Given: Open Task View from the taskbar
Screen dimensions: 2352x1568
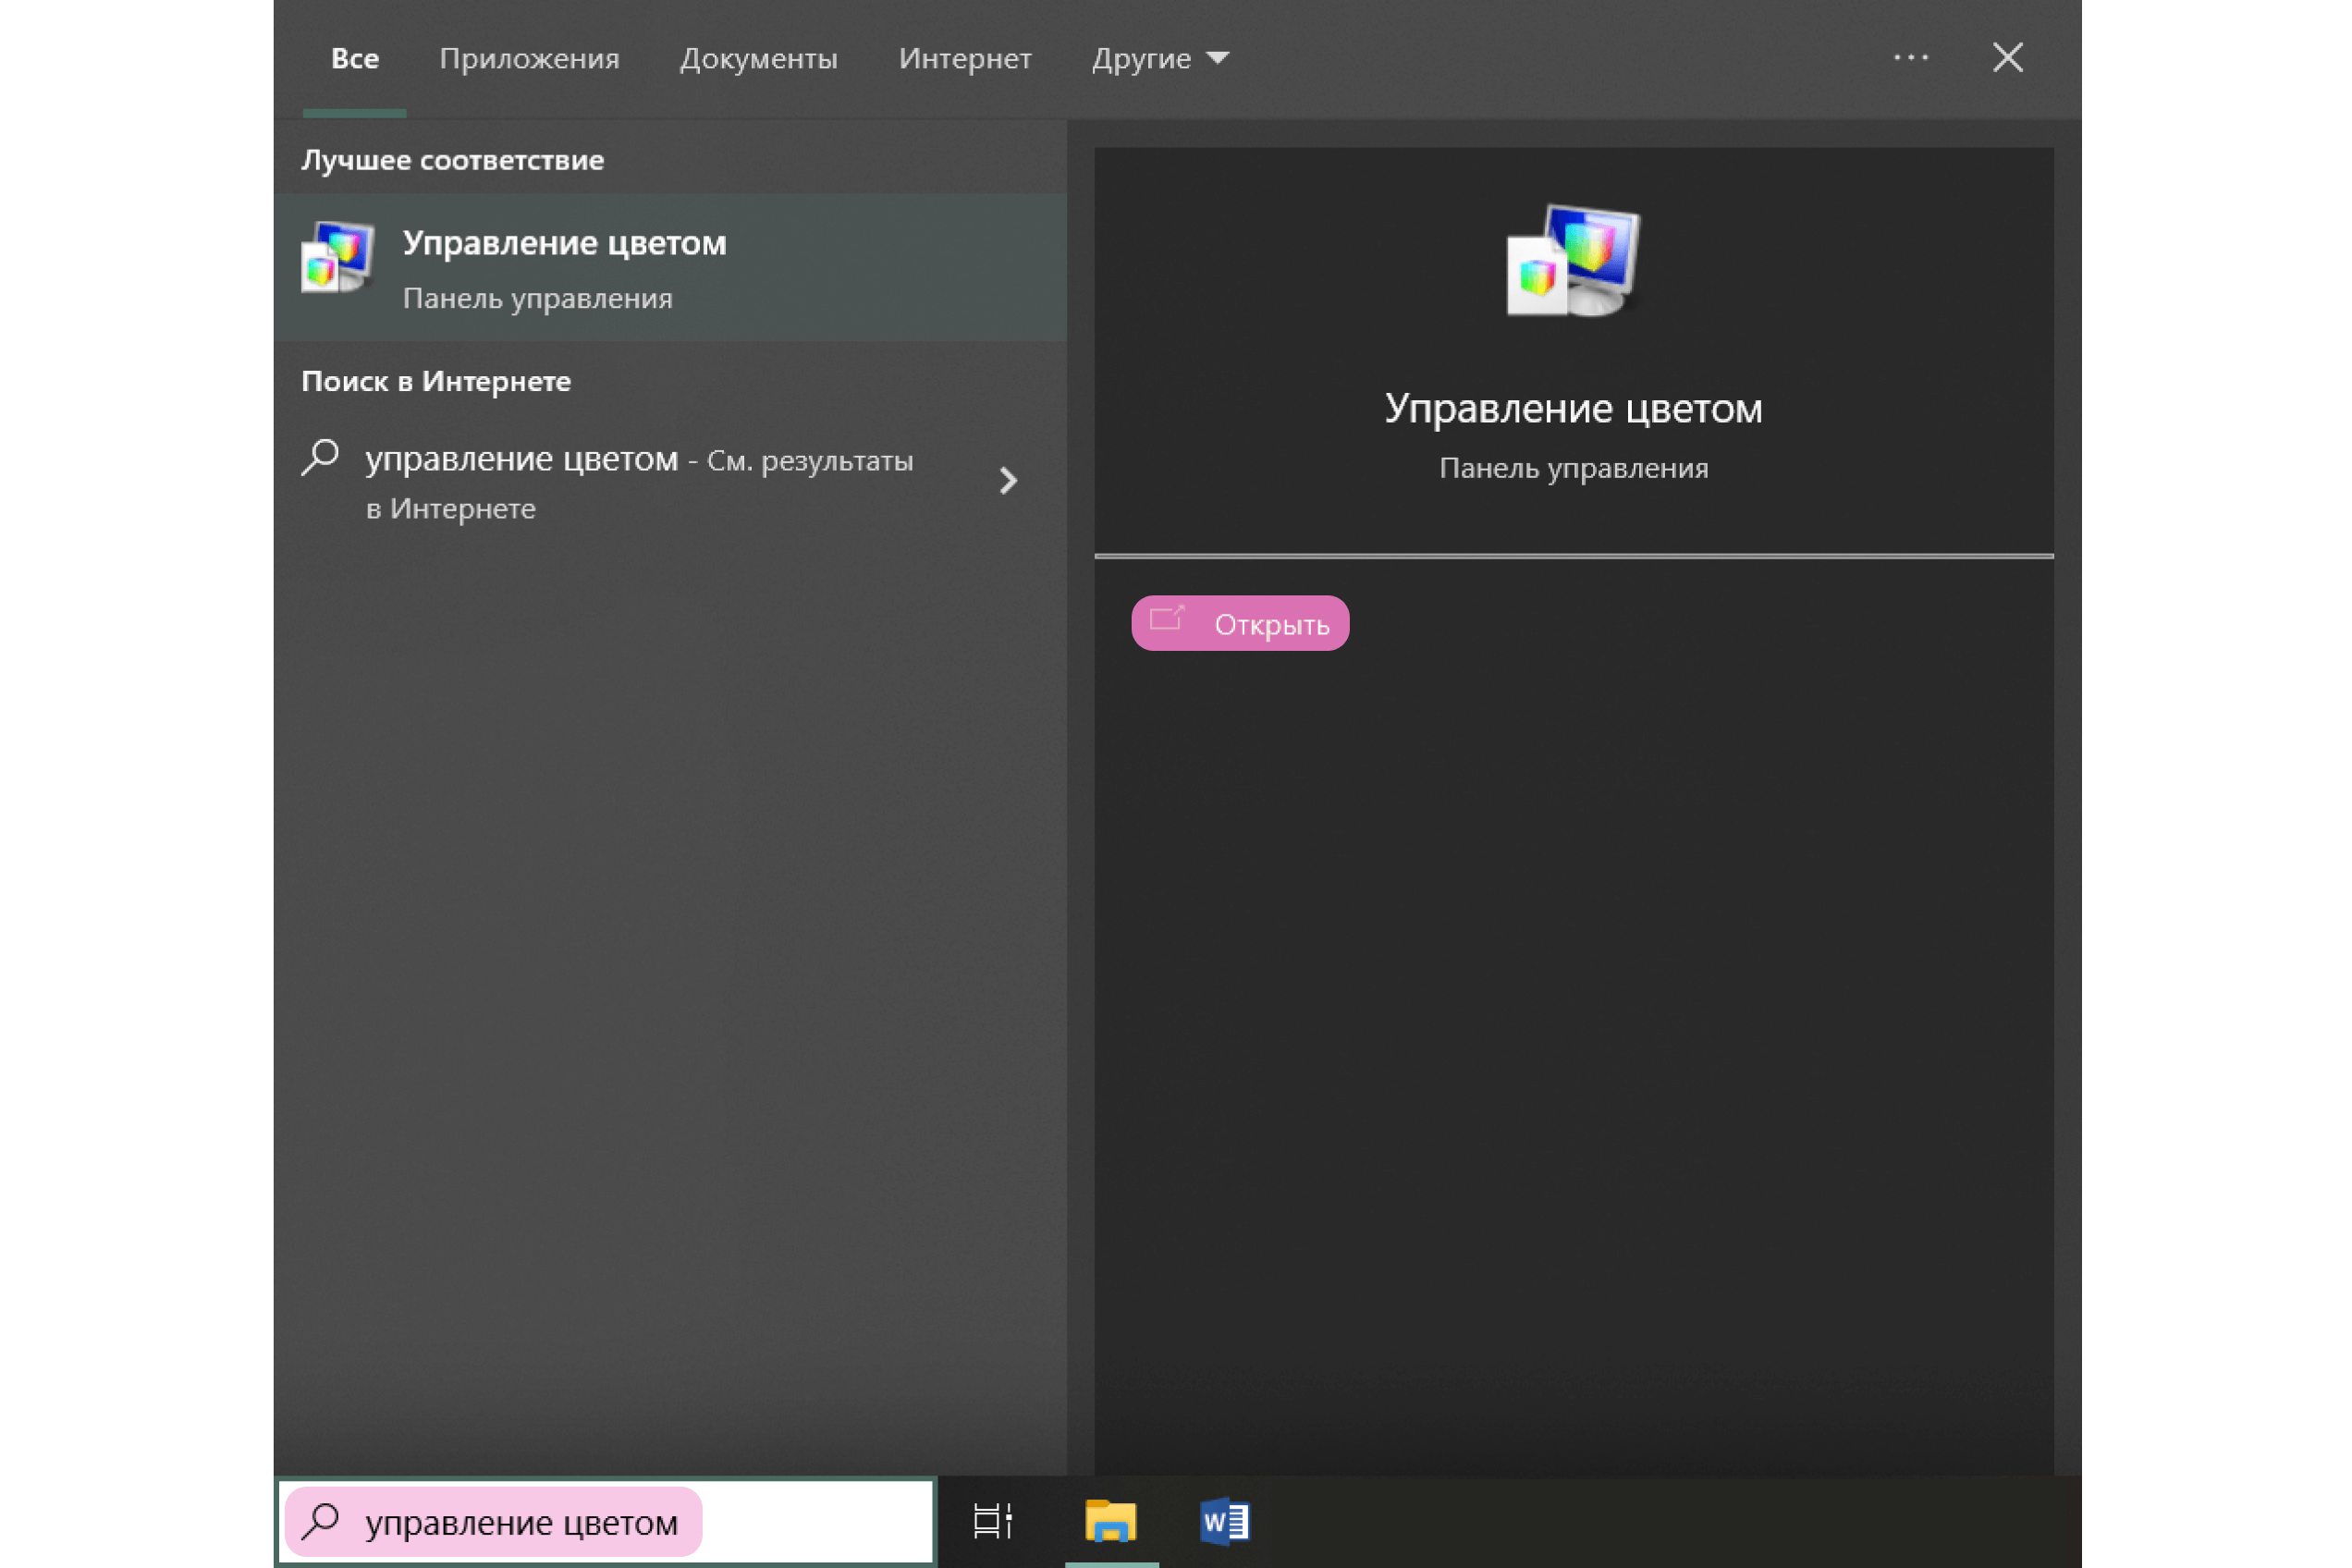Looking at the screenshot, I should 993,1521.
